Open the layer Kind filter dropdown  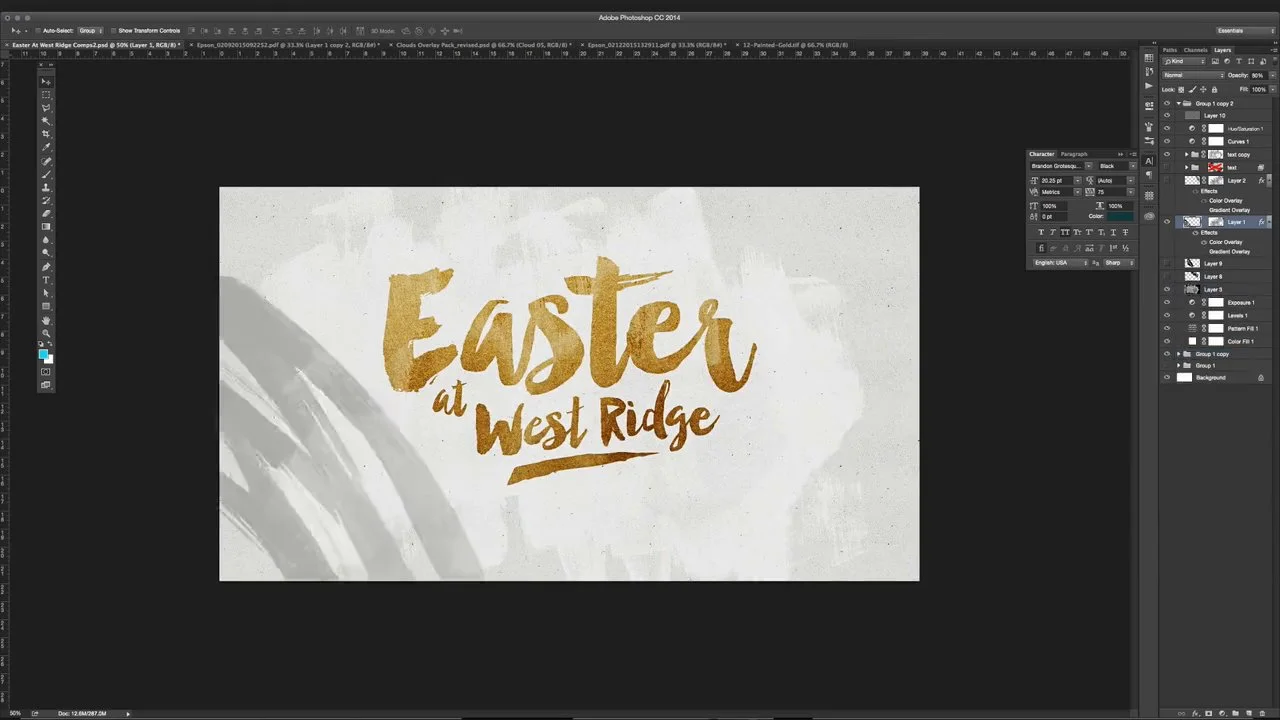tap(1184, 61)
